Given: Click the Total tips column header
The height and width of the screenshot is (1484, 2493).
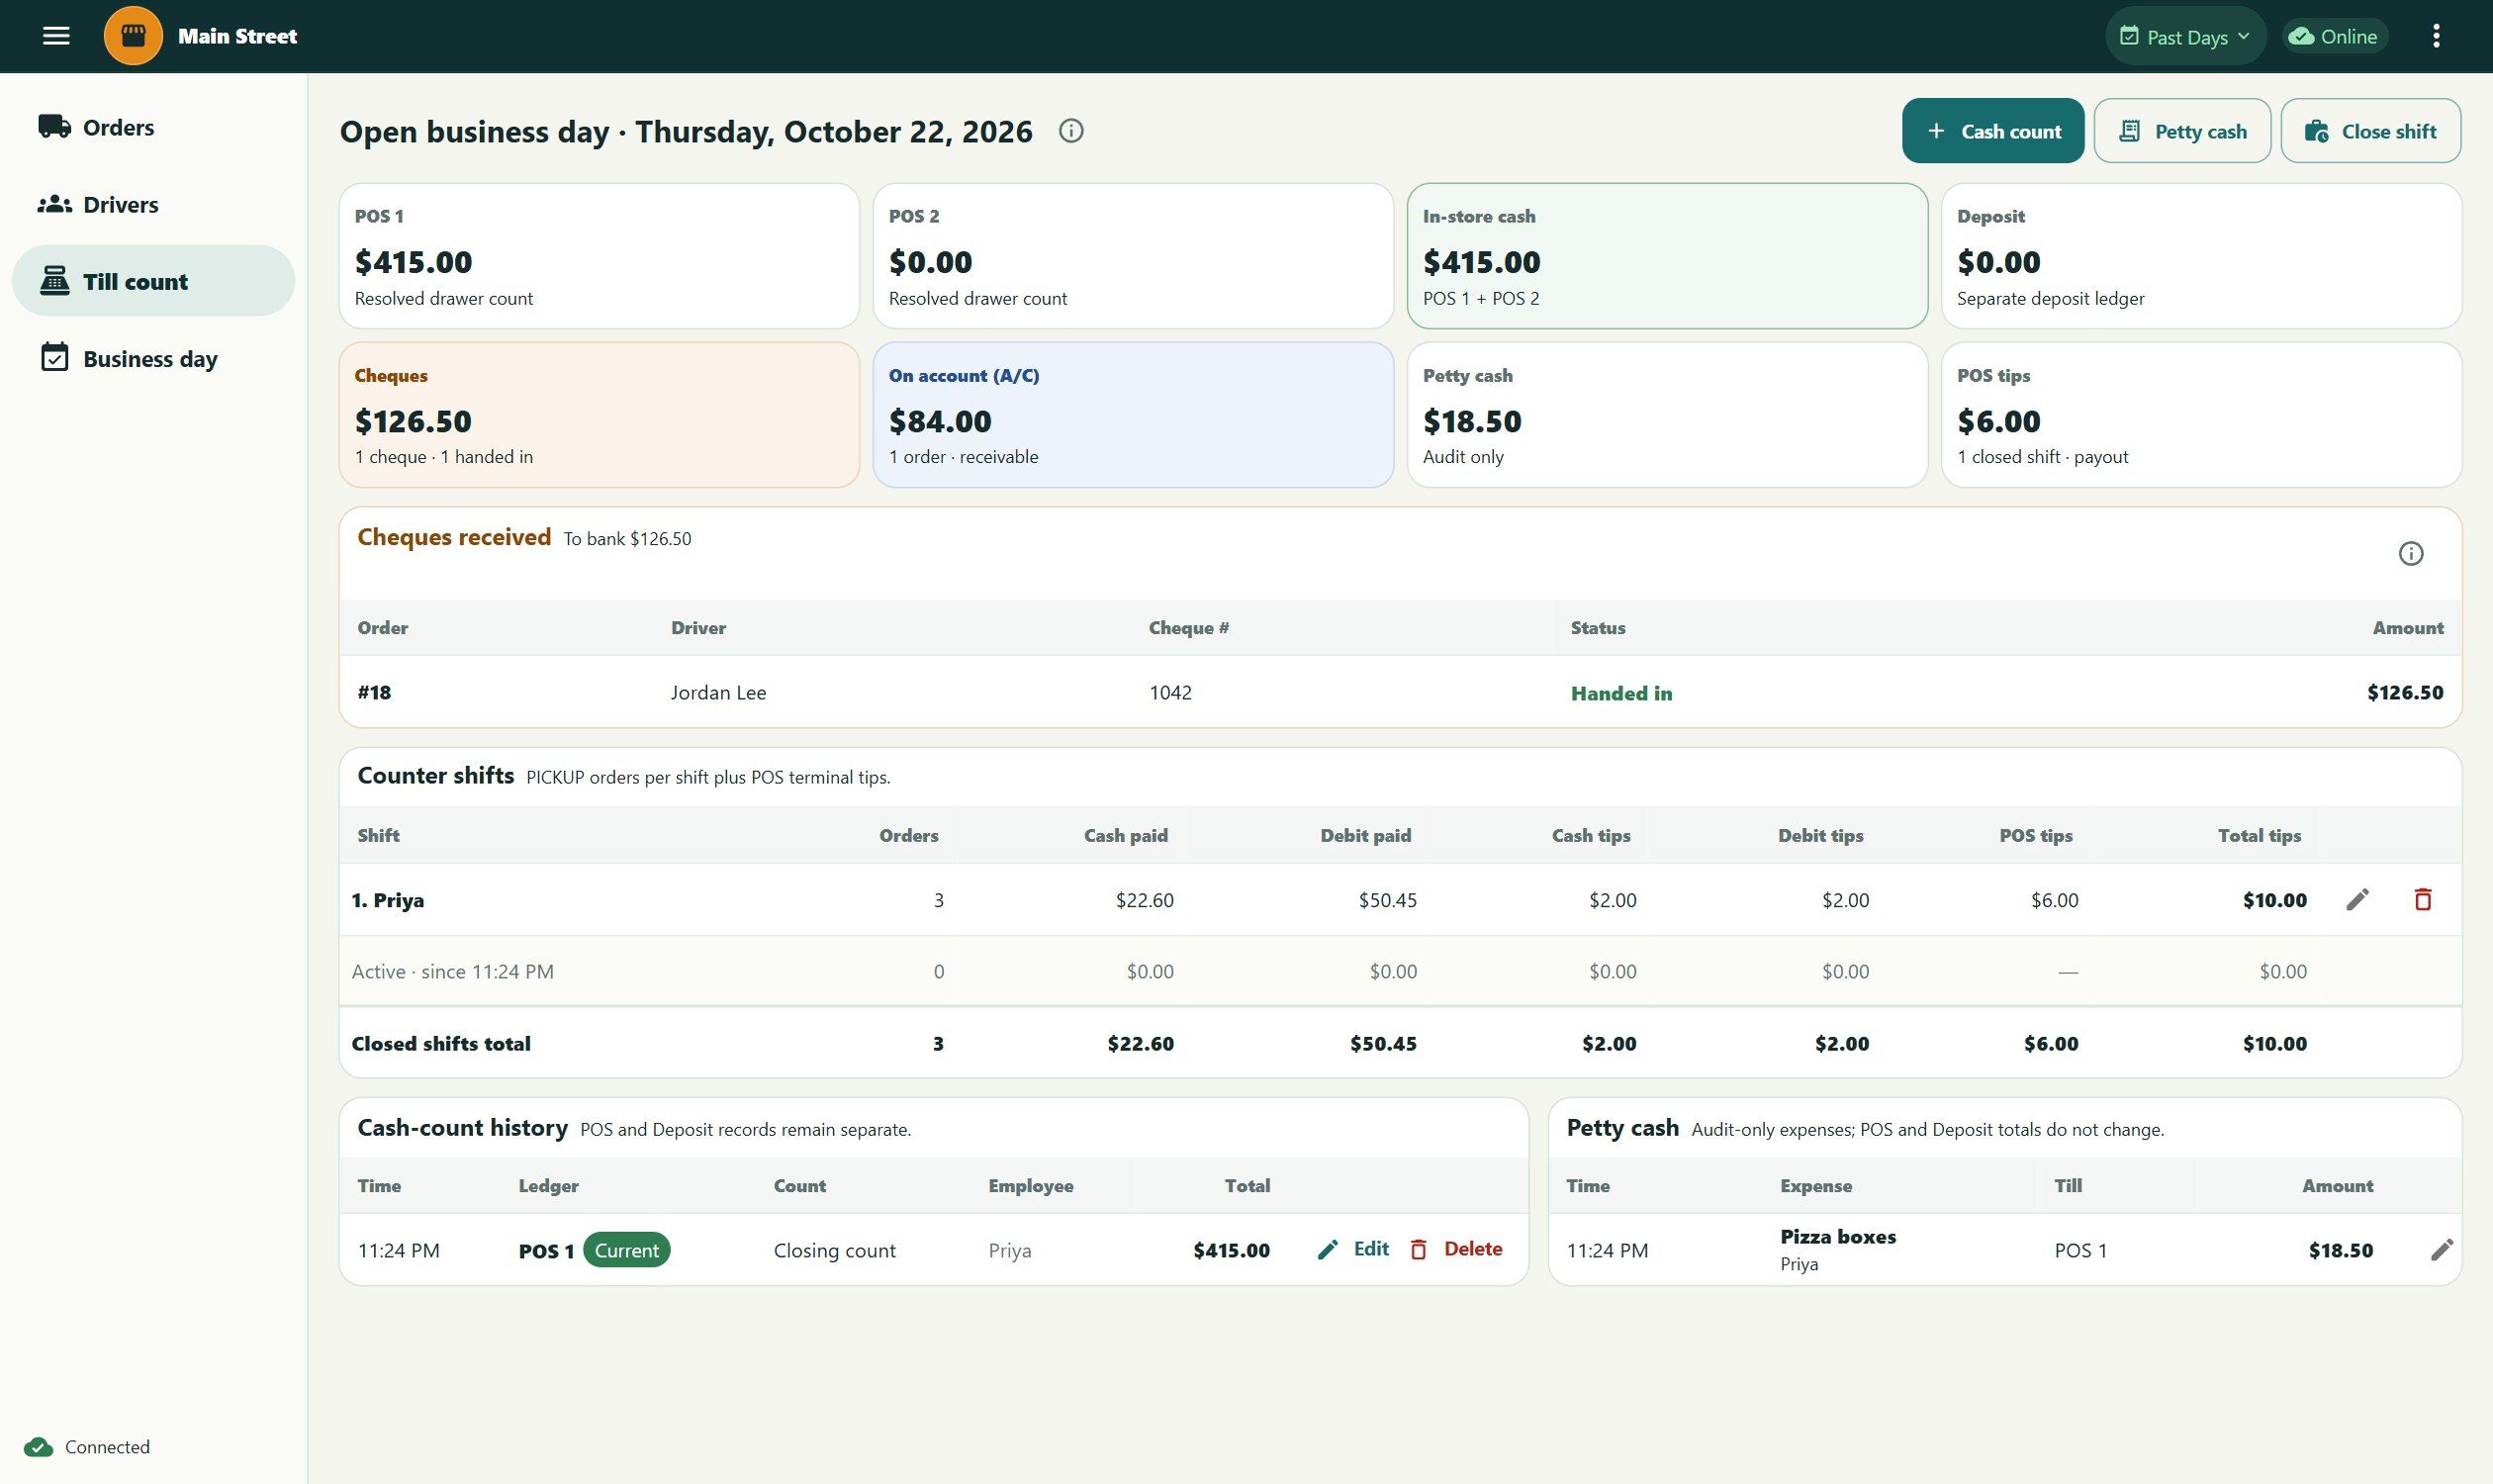Looking at the screenshot, I should click(2259, 835).
